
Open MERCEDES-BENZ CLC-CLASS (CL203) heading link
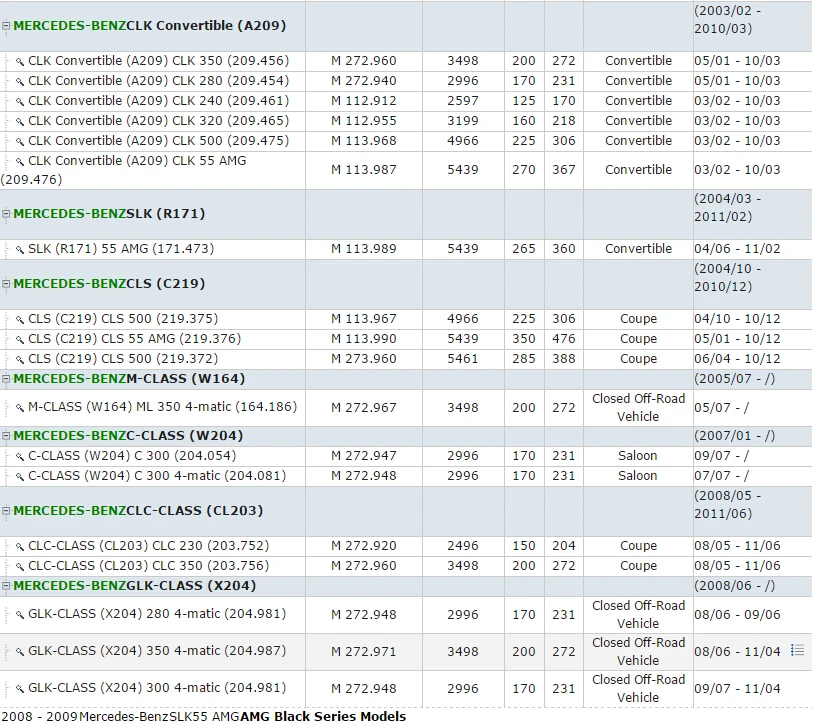click(138, 511)
